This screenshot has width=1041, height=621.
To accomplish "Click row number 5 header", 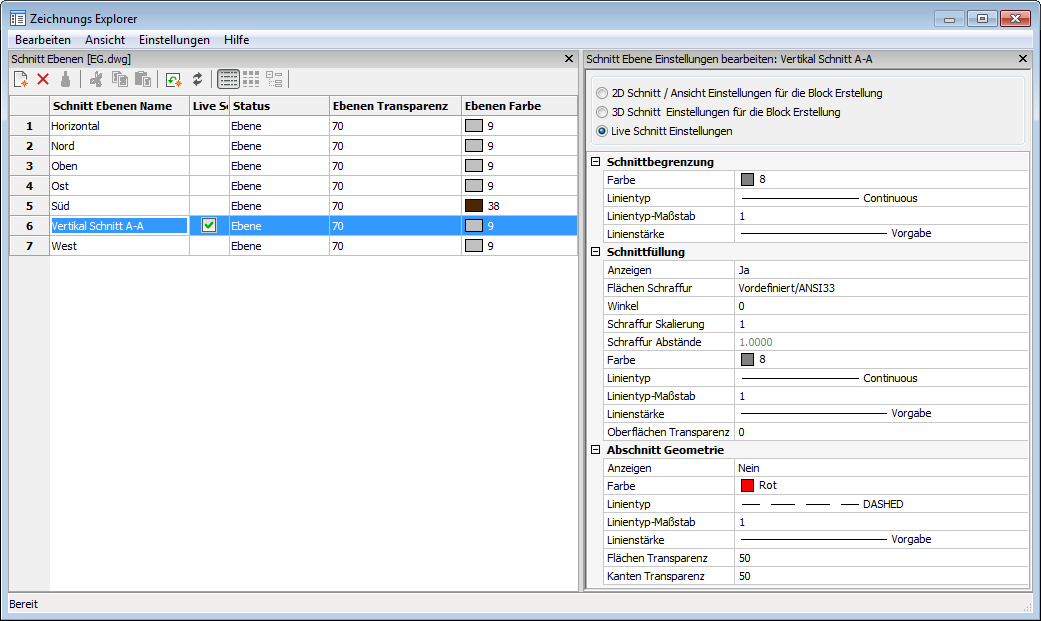I will click(29, 206).
